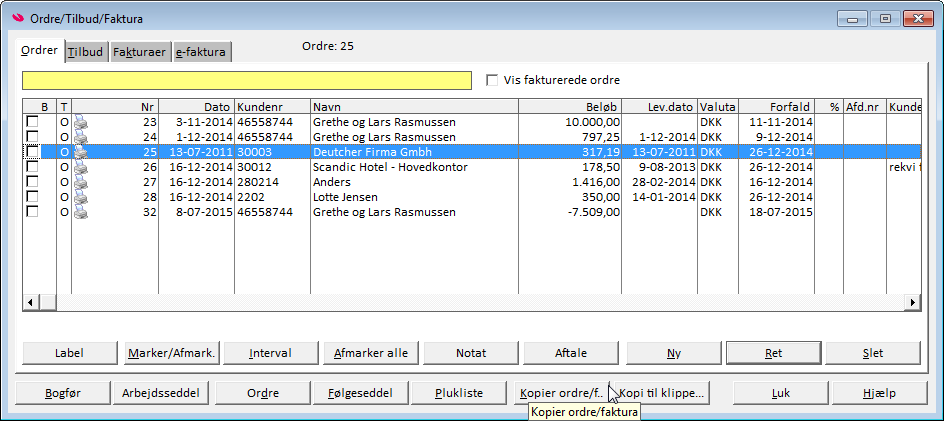The width and height of the screenshot is (944, 421).
Task: Open Hjælp
Action: pos(879,394)
